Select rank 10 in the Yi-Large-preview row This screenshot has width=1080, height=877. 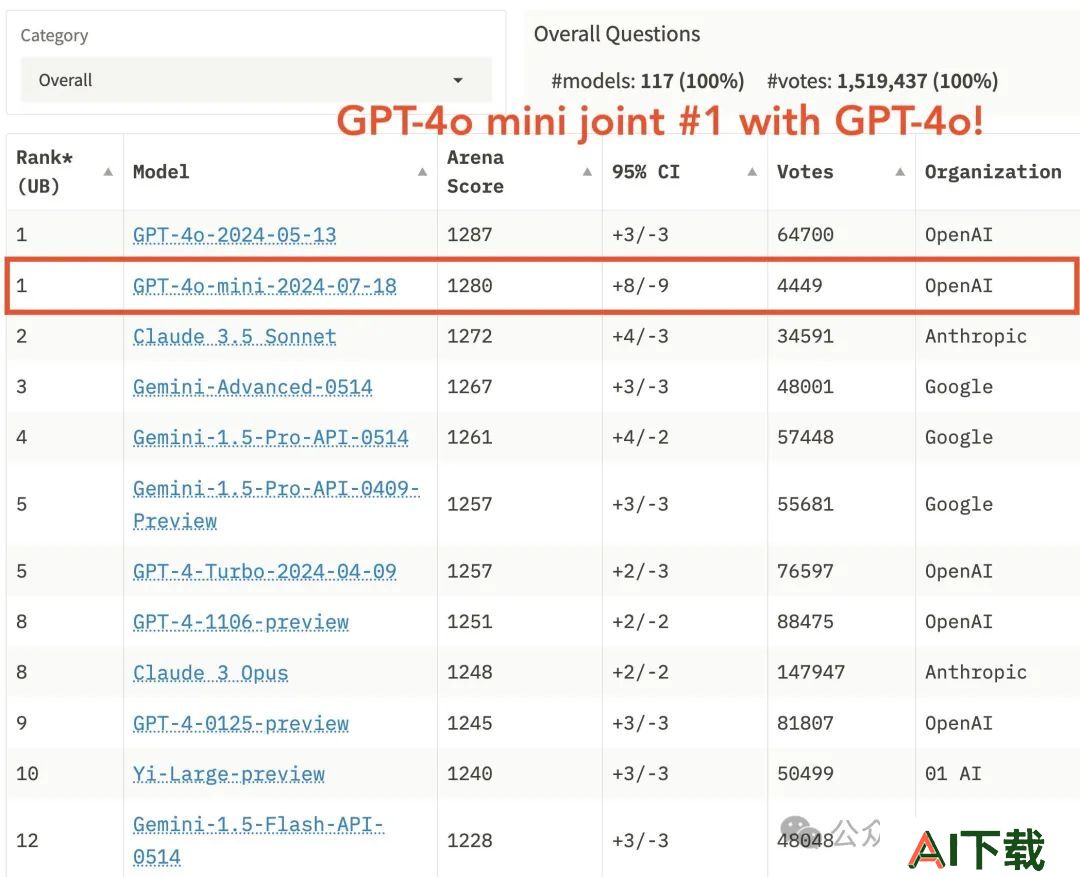click(28, 774)
